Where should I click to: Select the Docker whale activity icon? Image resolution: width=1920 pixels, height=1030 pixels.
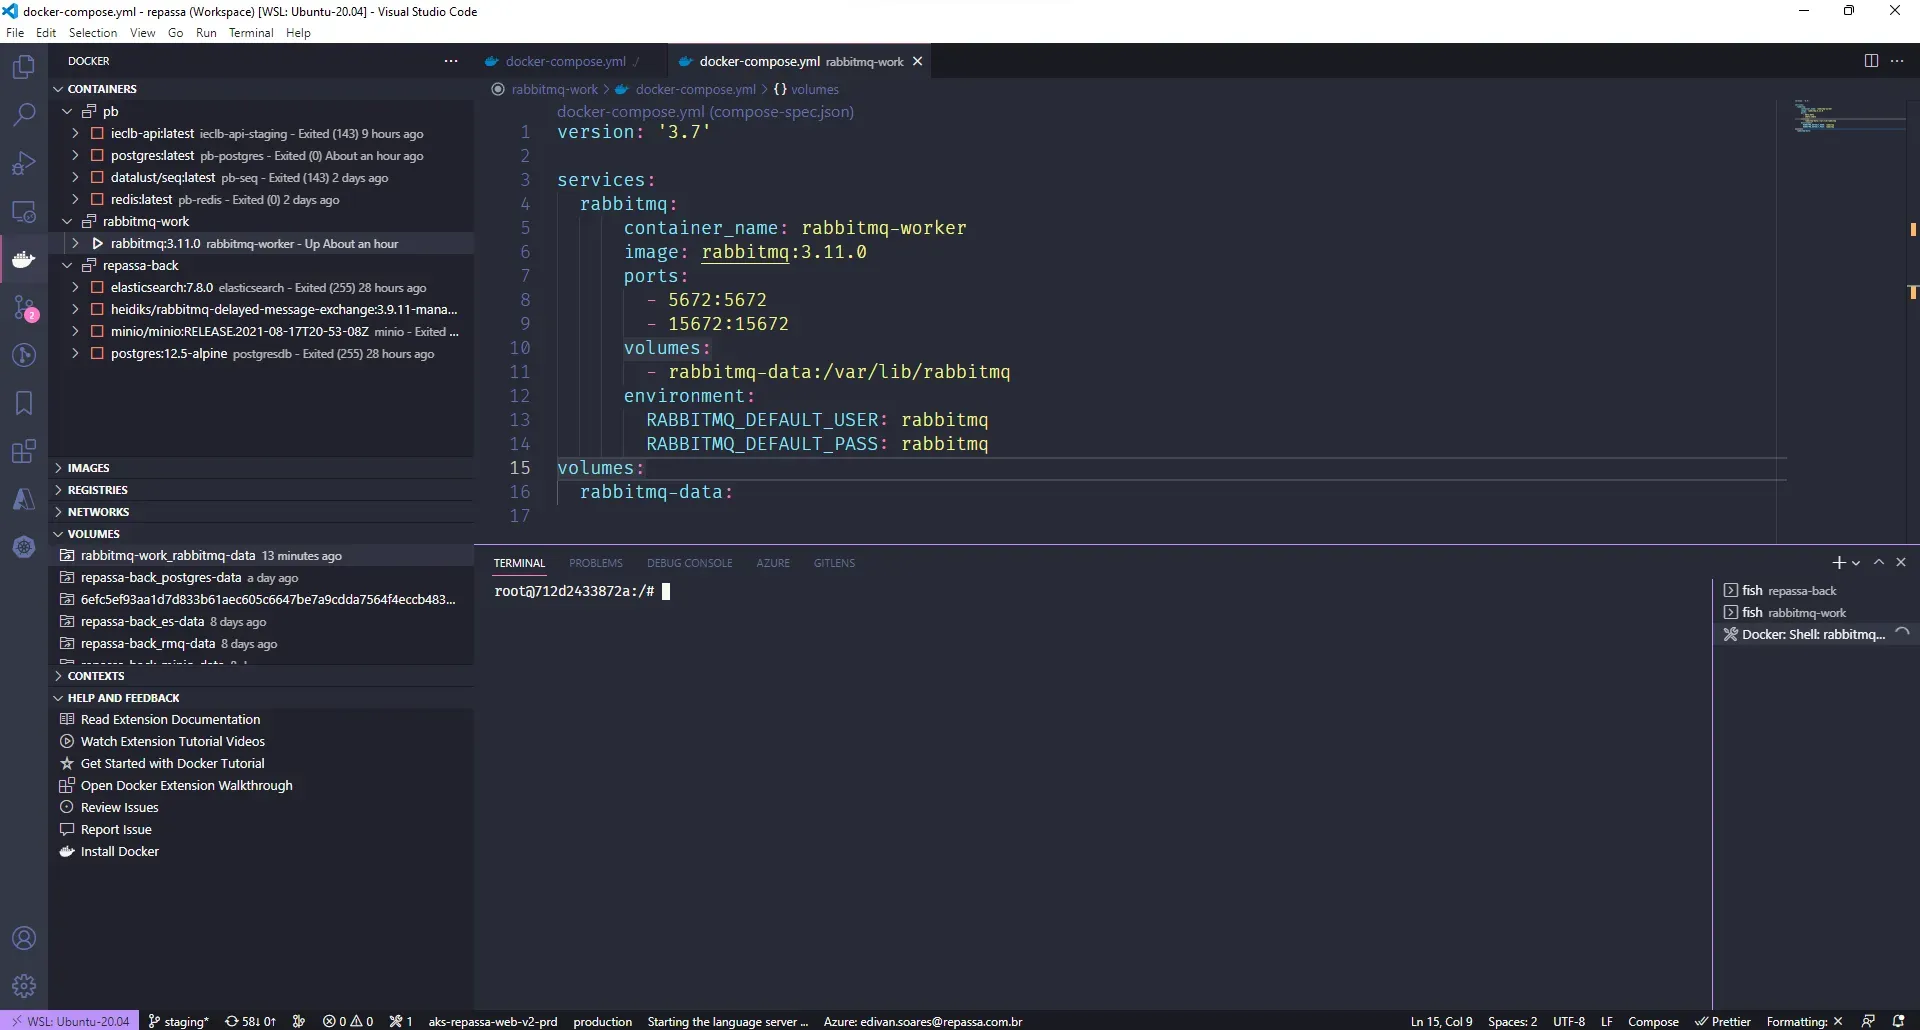point(24,260)
